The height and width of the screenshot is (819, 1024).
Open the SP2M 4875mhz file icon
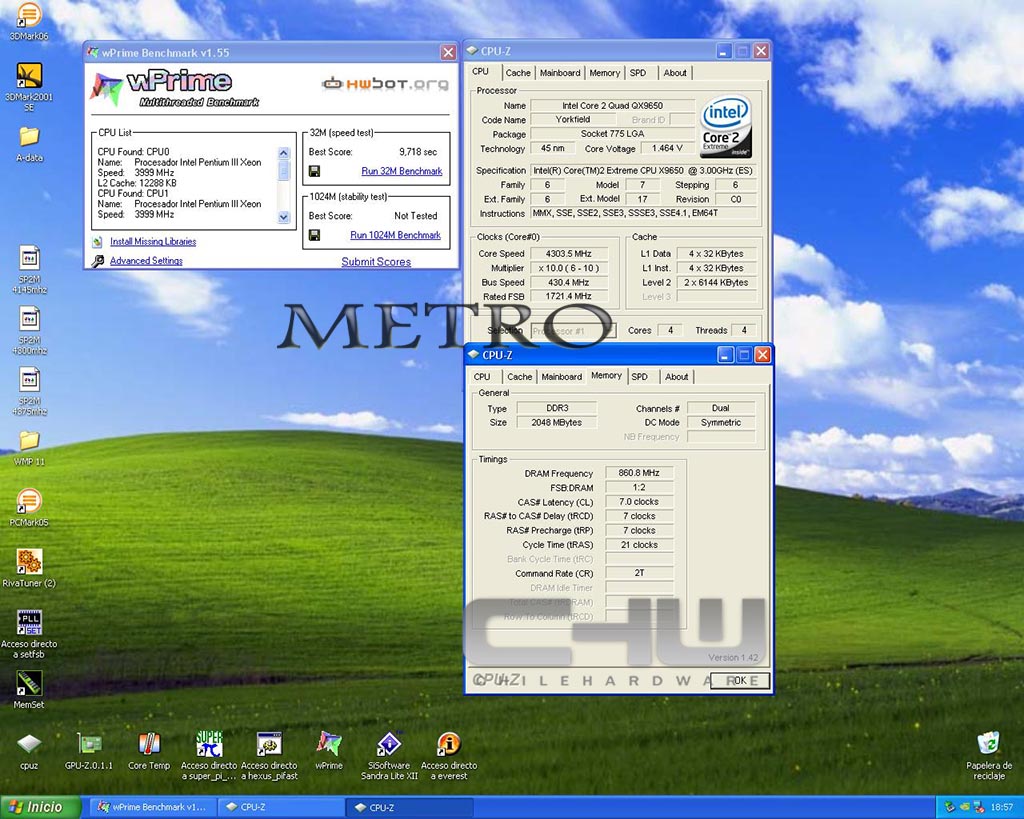[x=29, y=380]
